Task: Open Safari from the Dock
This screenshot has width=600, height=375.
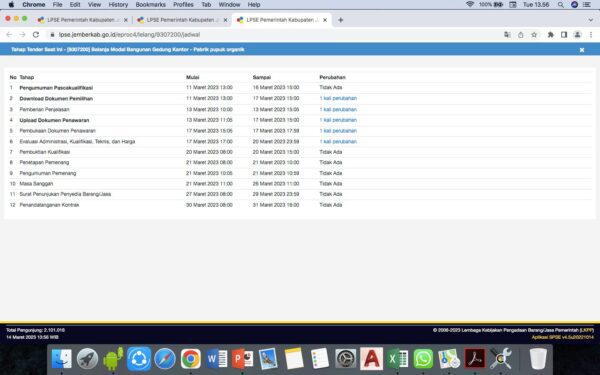Action: click(x=165, y=359)
